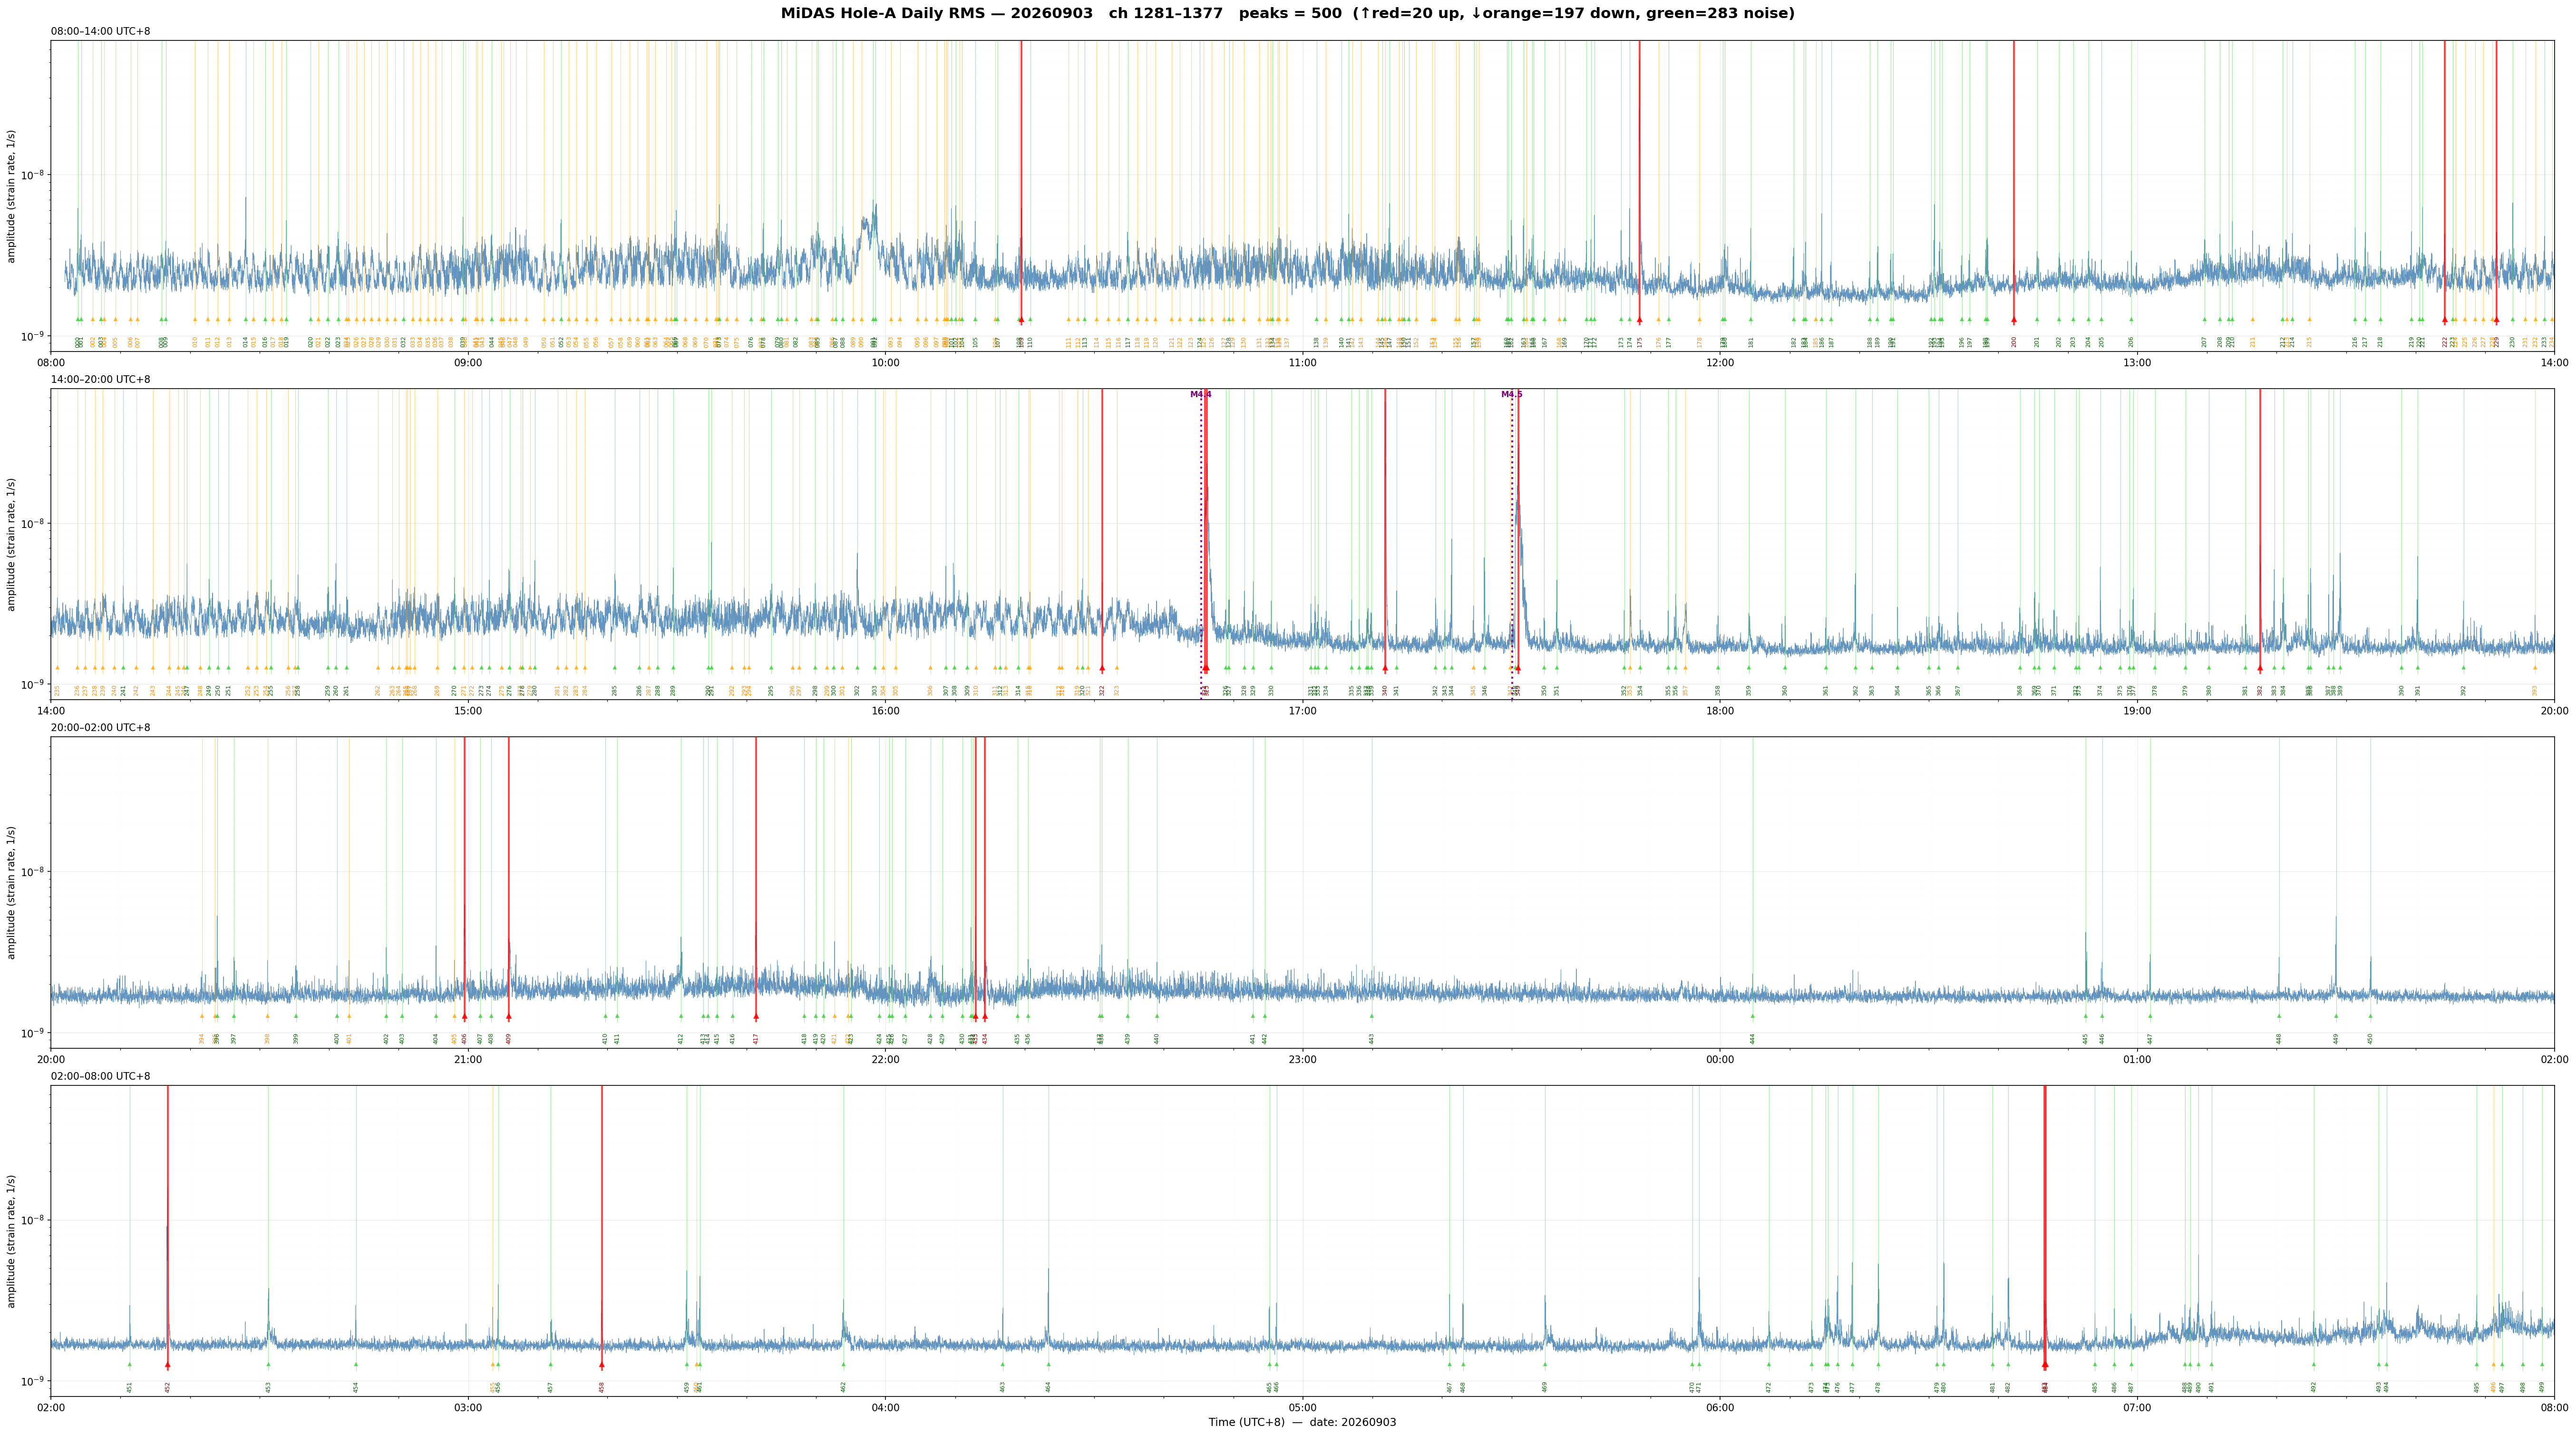The width and height of the screenshot is (2576, 1435).
Task: Click the M4.4 earthquake event label
Action: (1201, 394)
